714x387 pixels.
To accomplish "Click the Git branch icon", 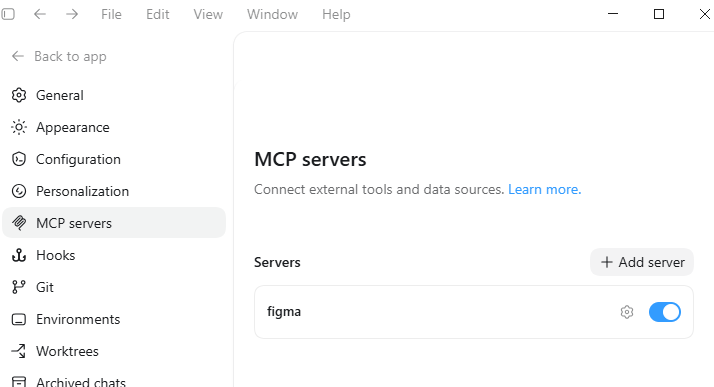I will [x=19, y=287].
